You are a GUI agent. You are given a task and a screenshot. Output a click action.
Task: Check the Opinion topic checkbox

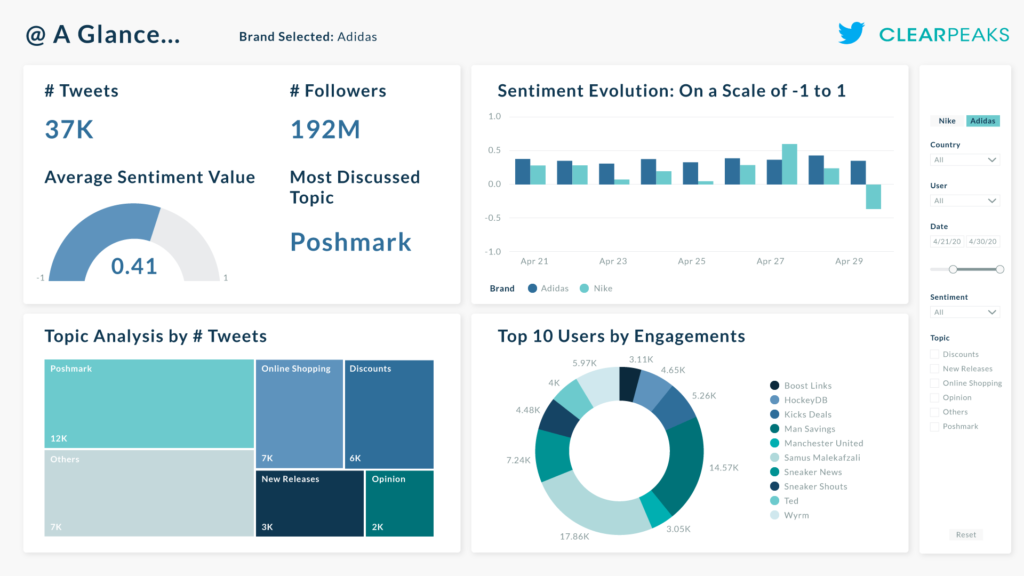pos(935,397)
